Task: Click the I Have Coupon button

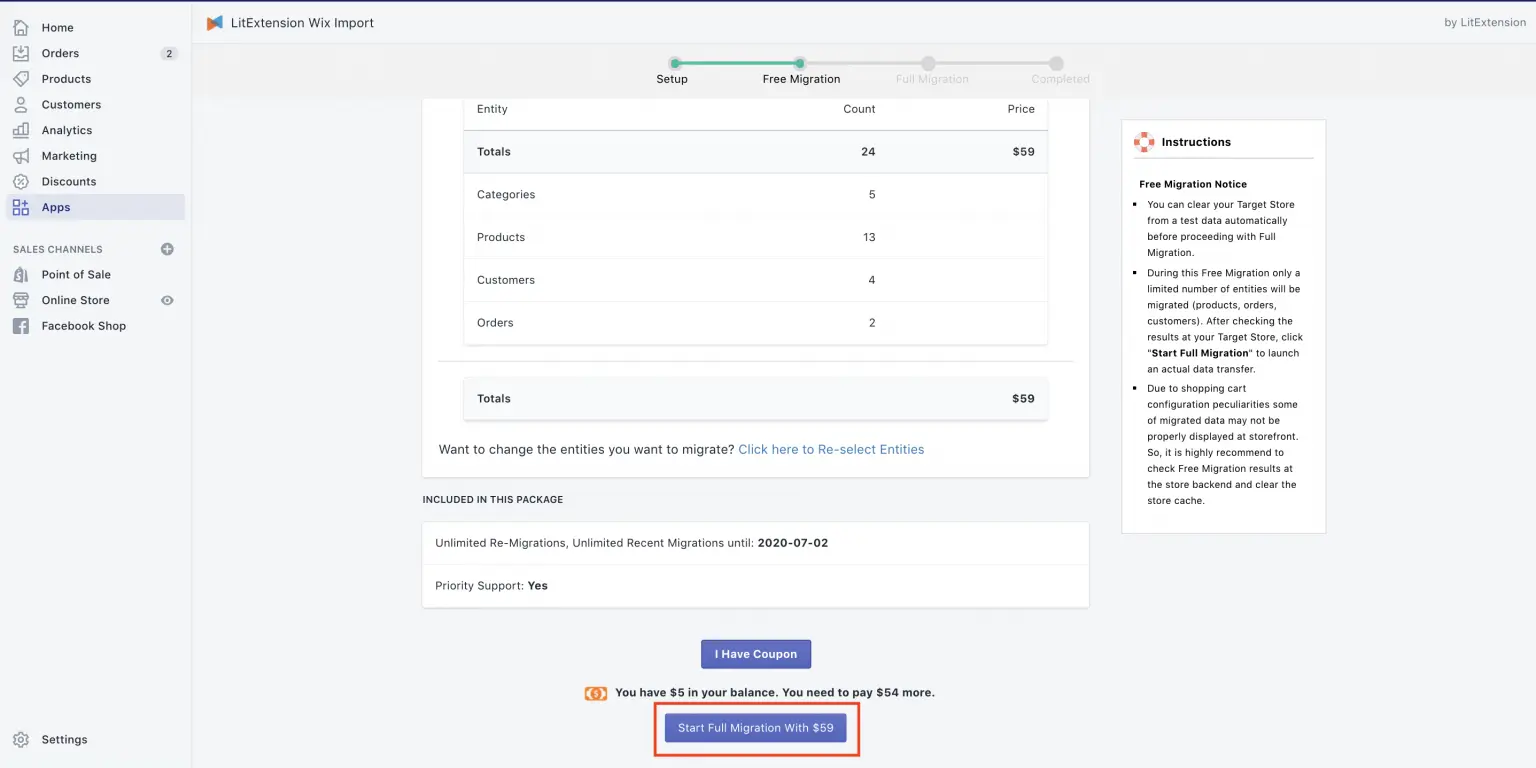Action: click(x=756, y=654)
